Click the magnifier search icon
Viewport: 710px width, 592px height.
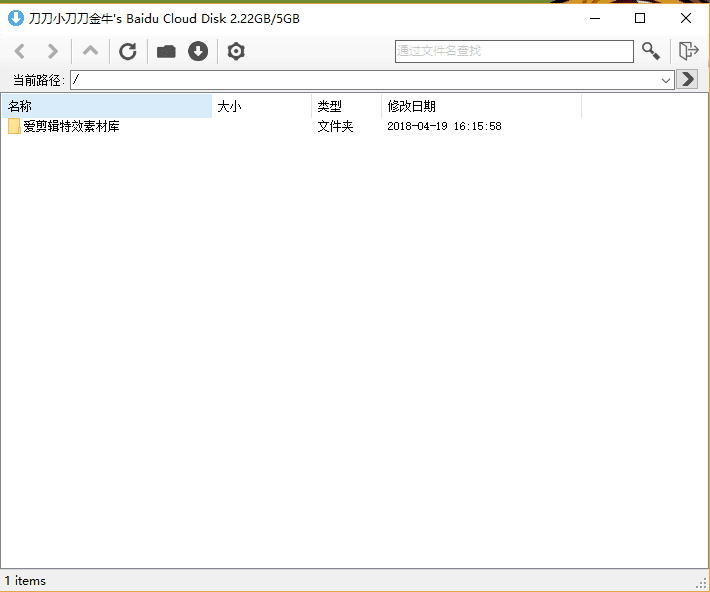[651, 51]
